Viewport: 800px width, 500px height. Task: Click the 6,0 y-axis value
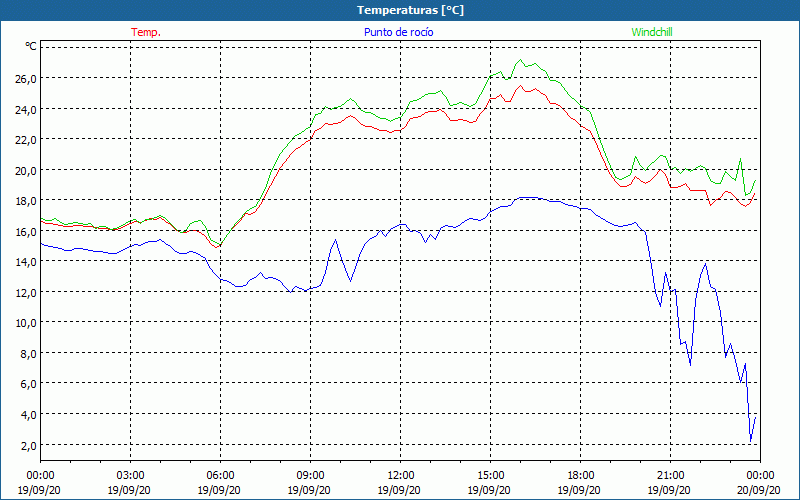(28, 384)
